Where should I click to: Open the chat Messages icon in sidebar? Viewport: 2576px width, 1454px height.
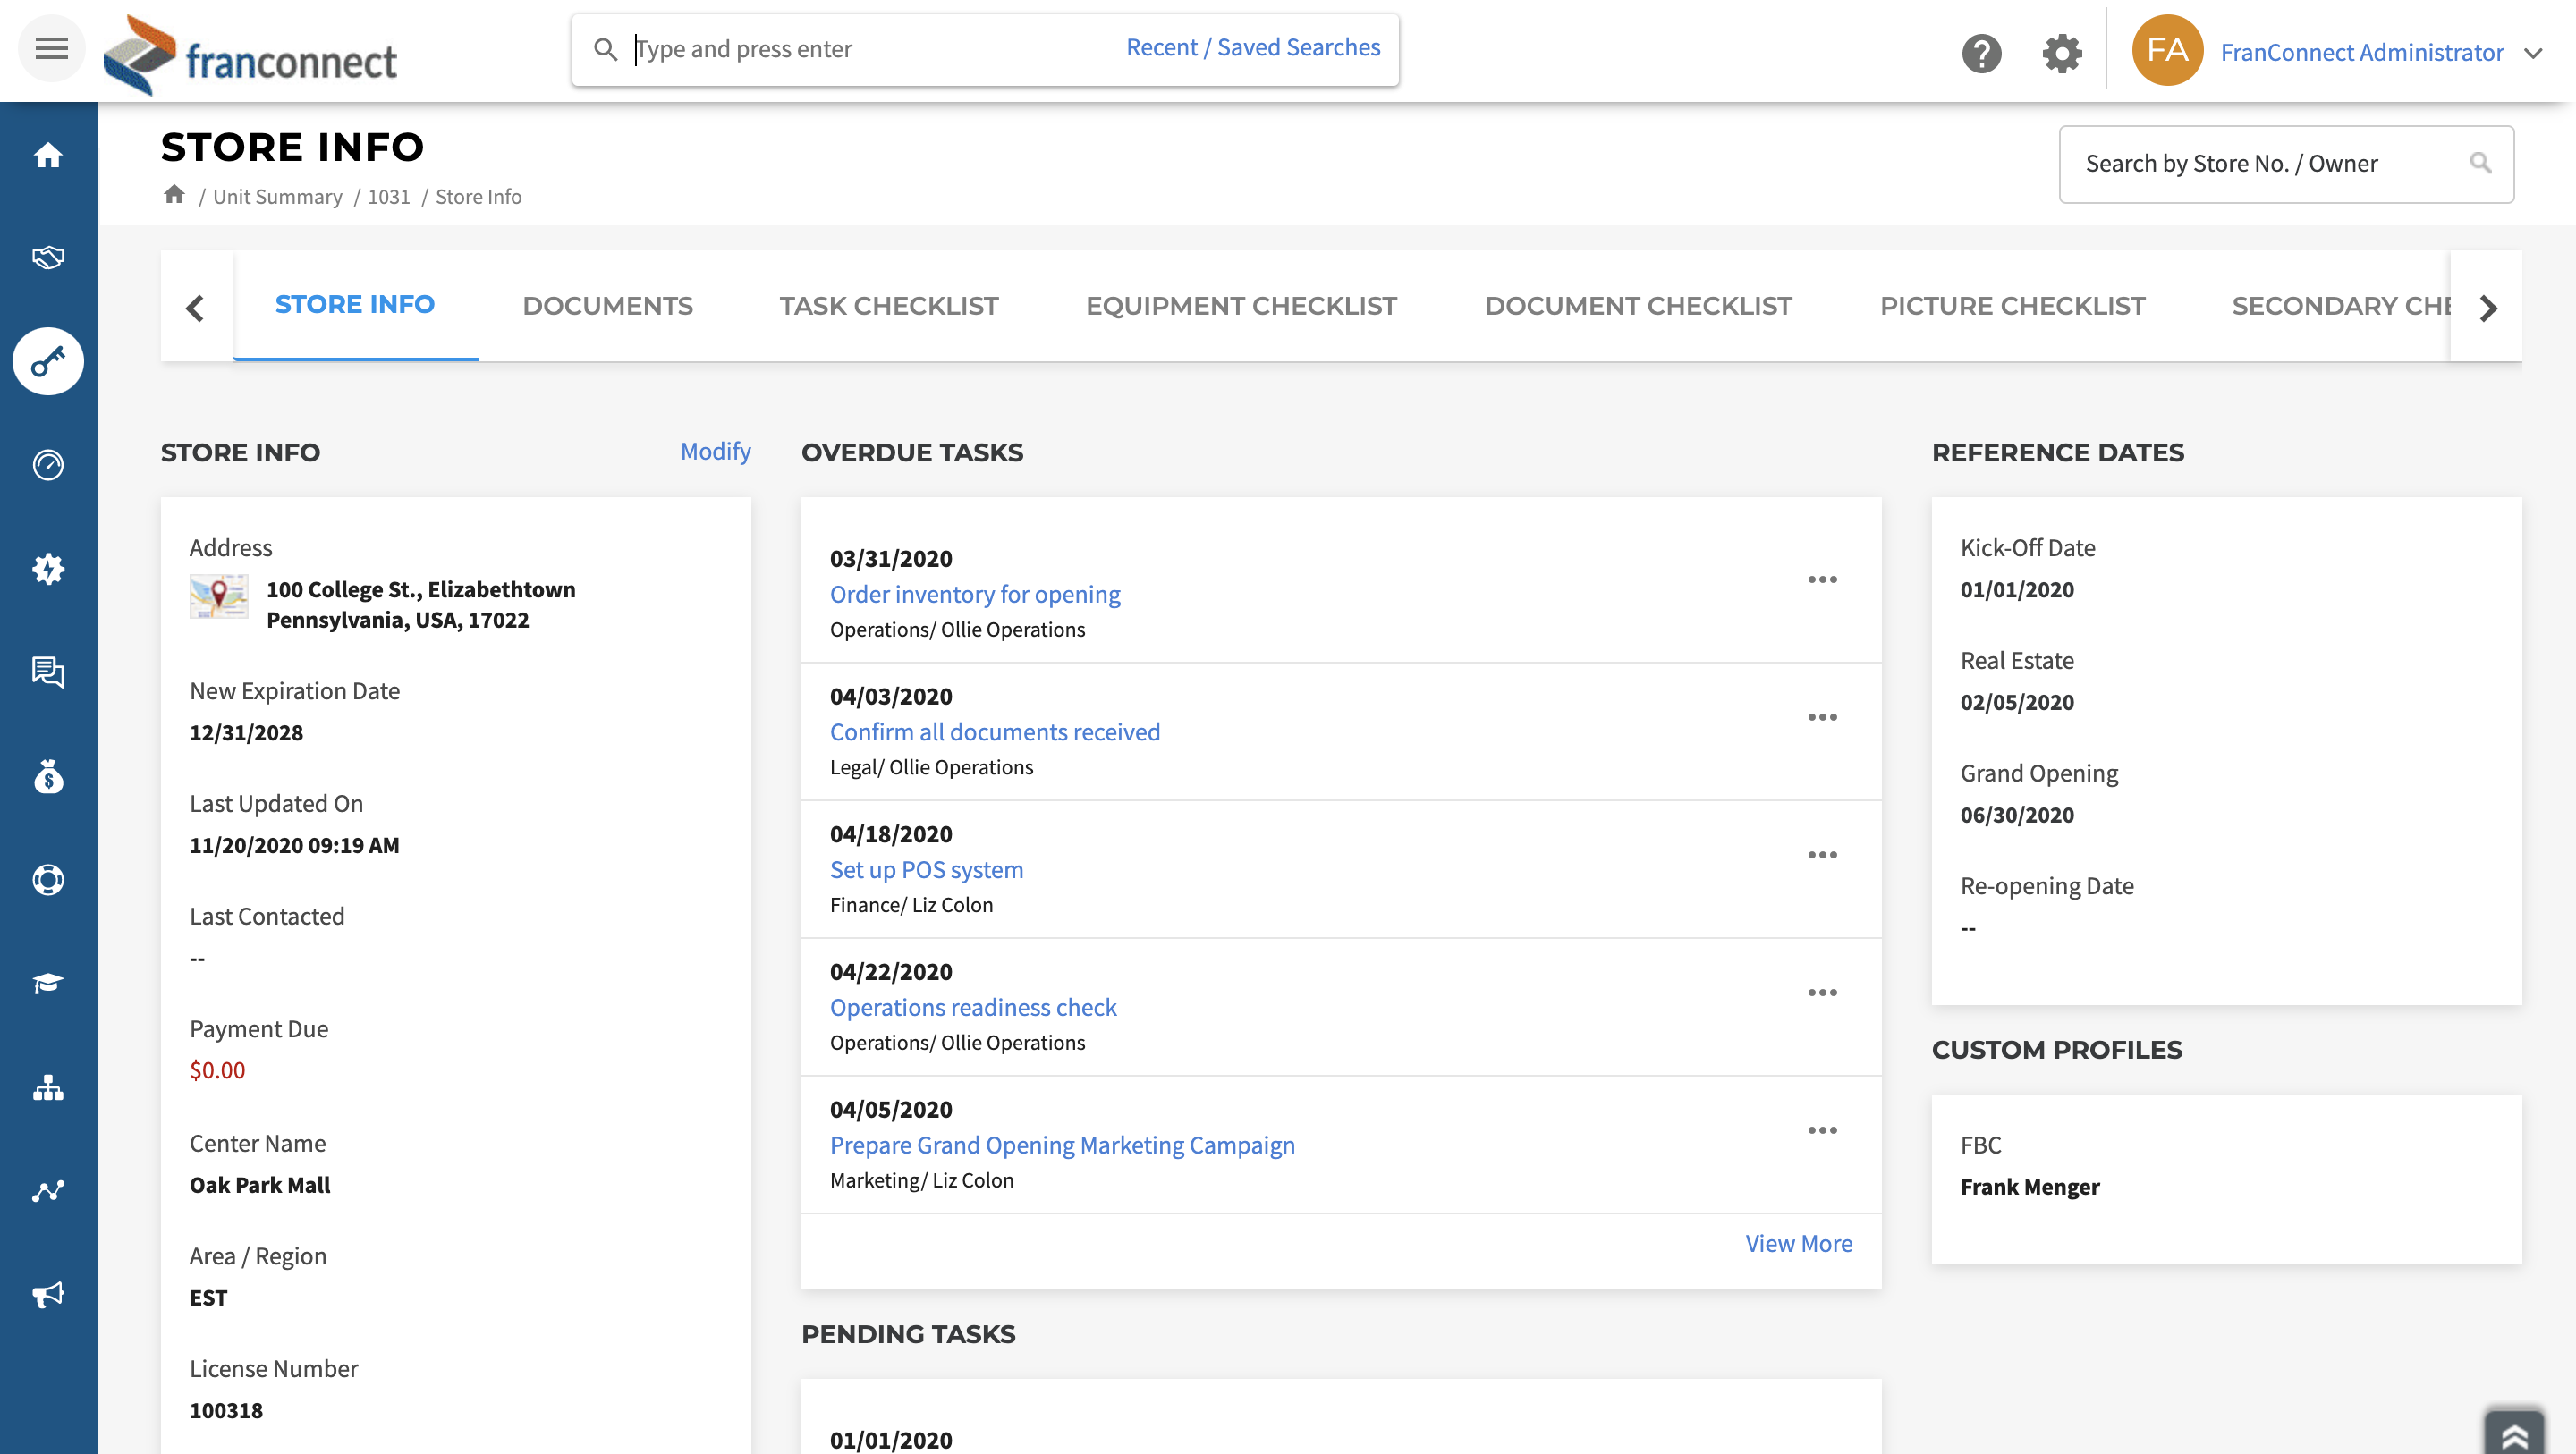(x=47, y=673)
